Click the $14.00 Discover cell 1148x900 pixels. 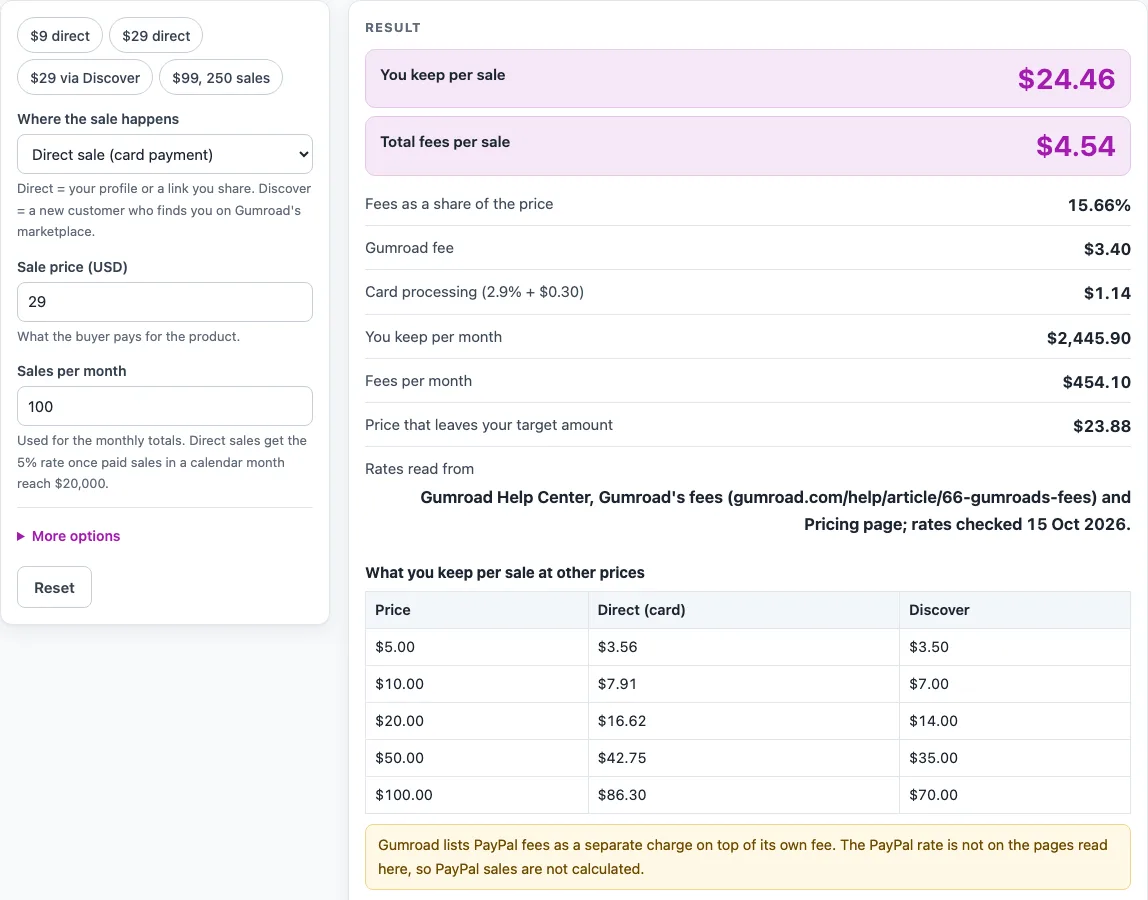pyautogui.click(x=1015, y=721)
